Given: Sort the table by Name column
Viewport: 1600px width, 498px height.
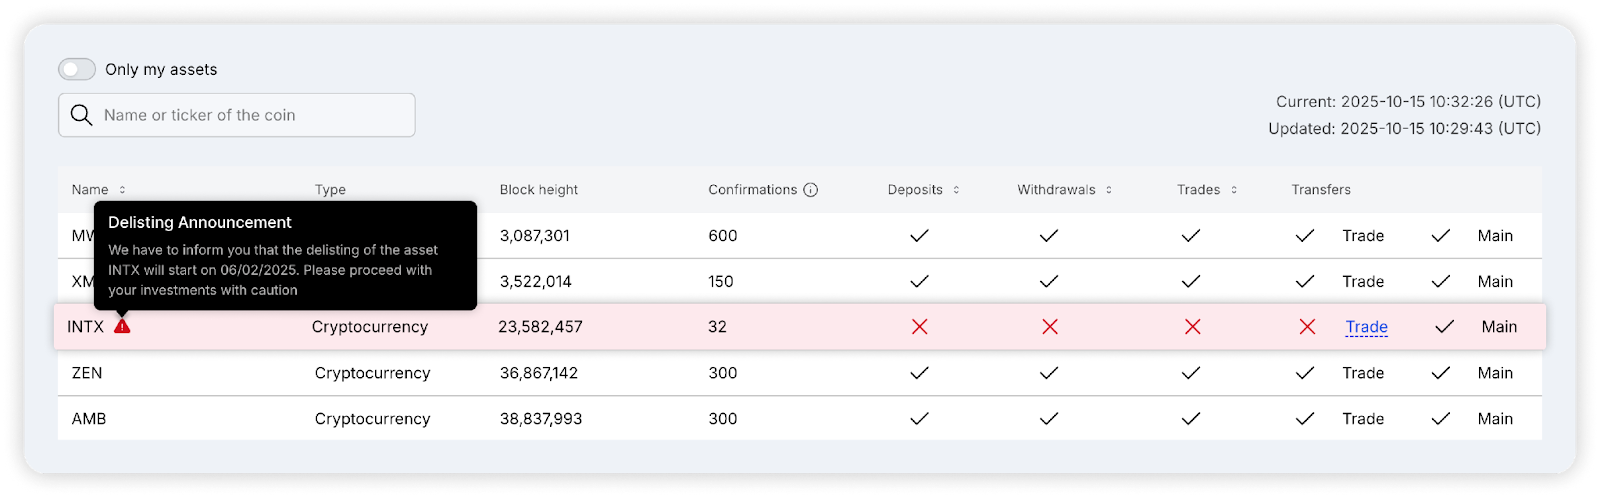Looking at the screenshot, I should (x=122, y=190).
